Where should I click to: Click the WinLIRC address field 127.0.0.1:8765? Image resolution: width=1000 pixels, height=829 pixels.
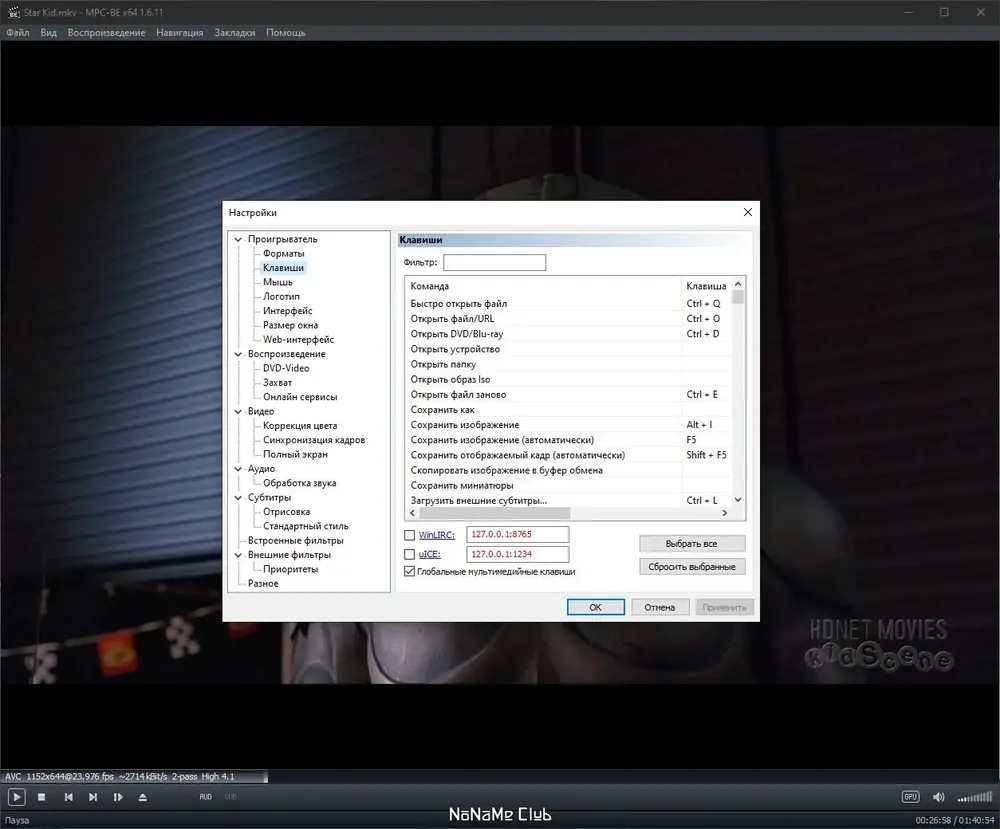517,534
